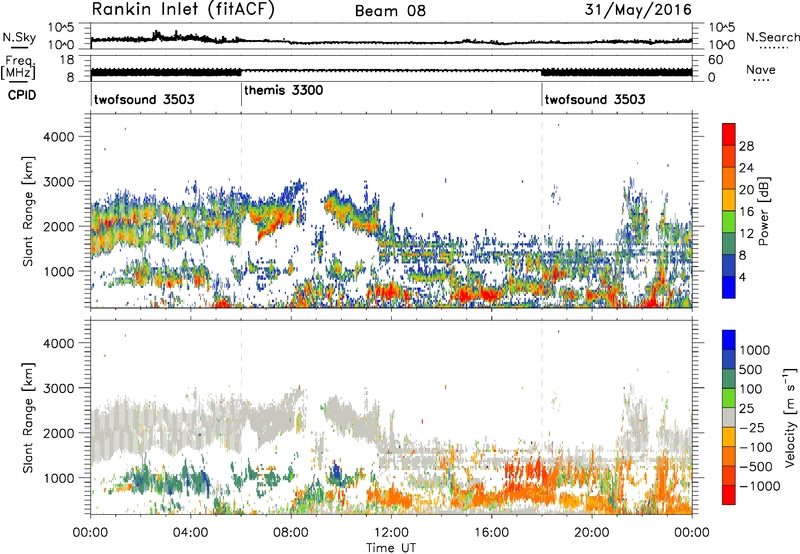The image size is (800, 554).
Task: Click the '28' power colorbar value
Action: click(x=746, y=146)
